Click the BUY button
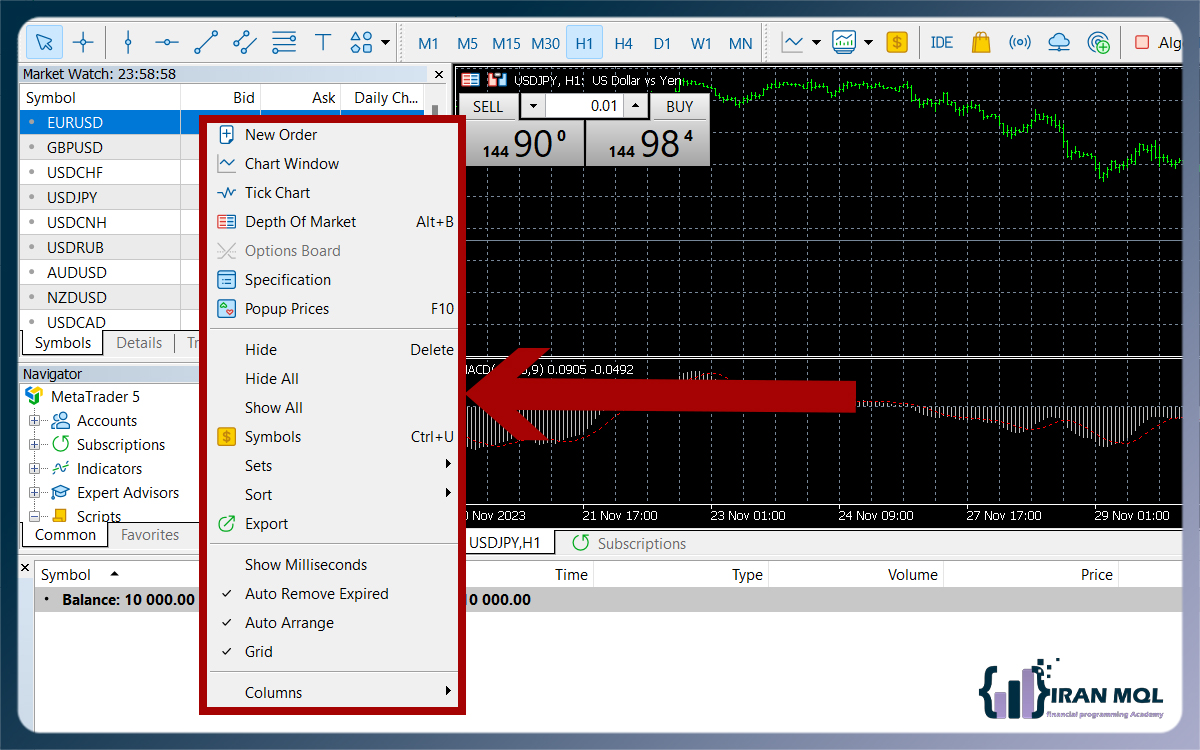The width and height of the screenshot is (1200, 750). (x=679, y=106)
